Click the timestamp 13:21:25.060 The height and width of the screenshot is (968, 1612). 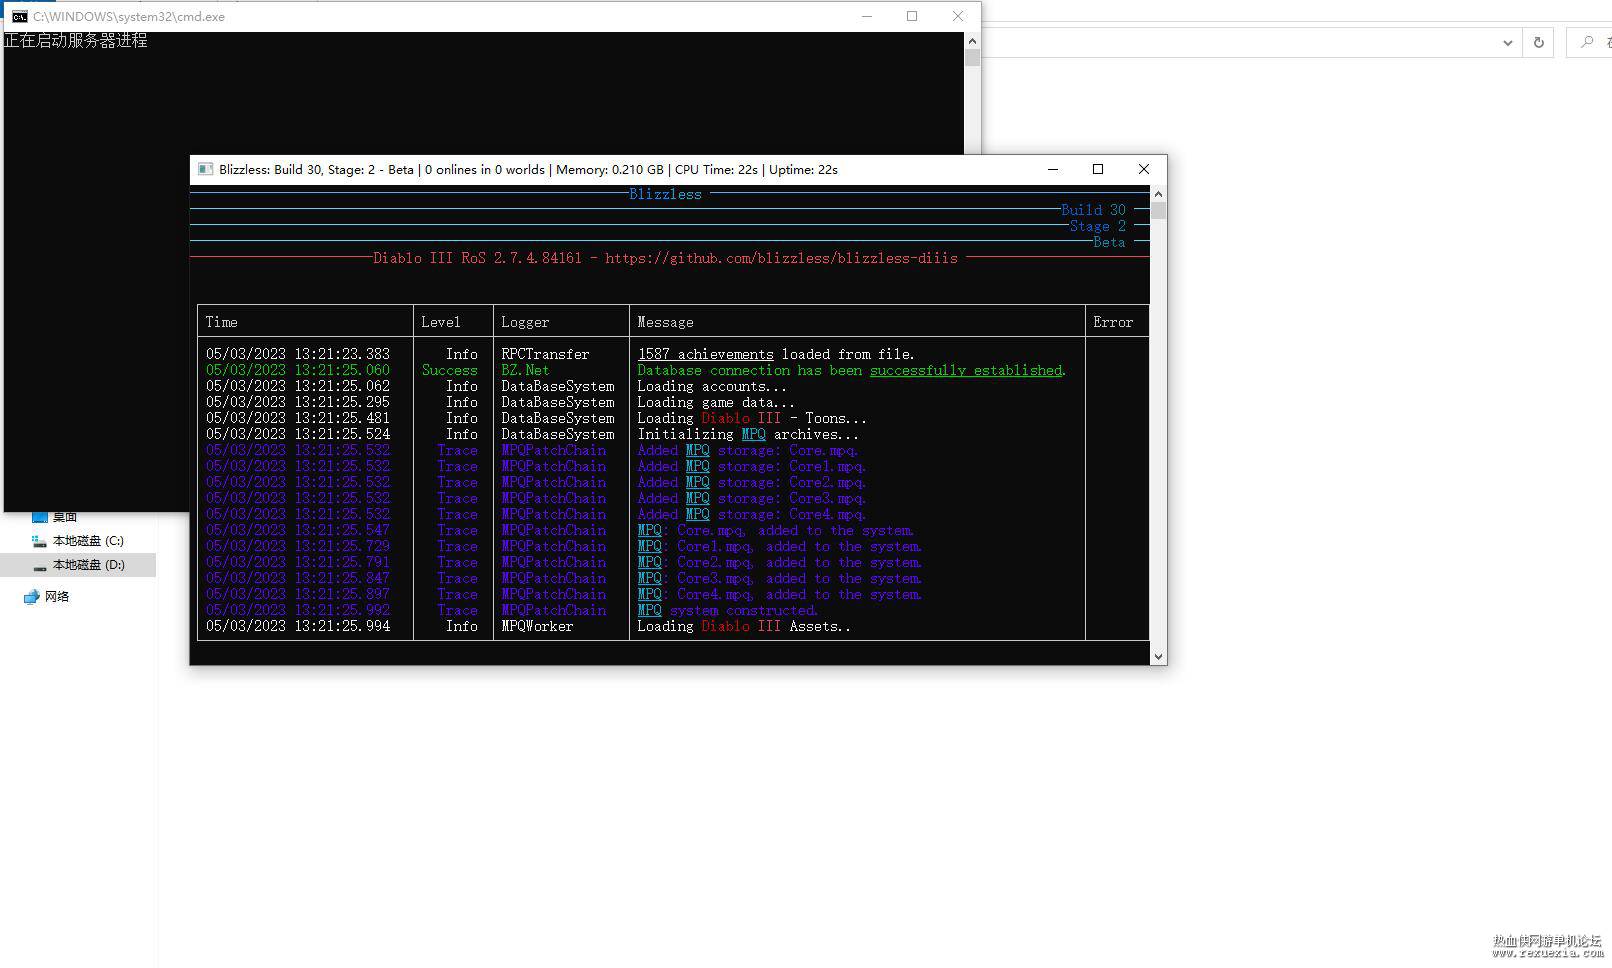[x=342, y=370]
